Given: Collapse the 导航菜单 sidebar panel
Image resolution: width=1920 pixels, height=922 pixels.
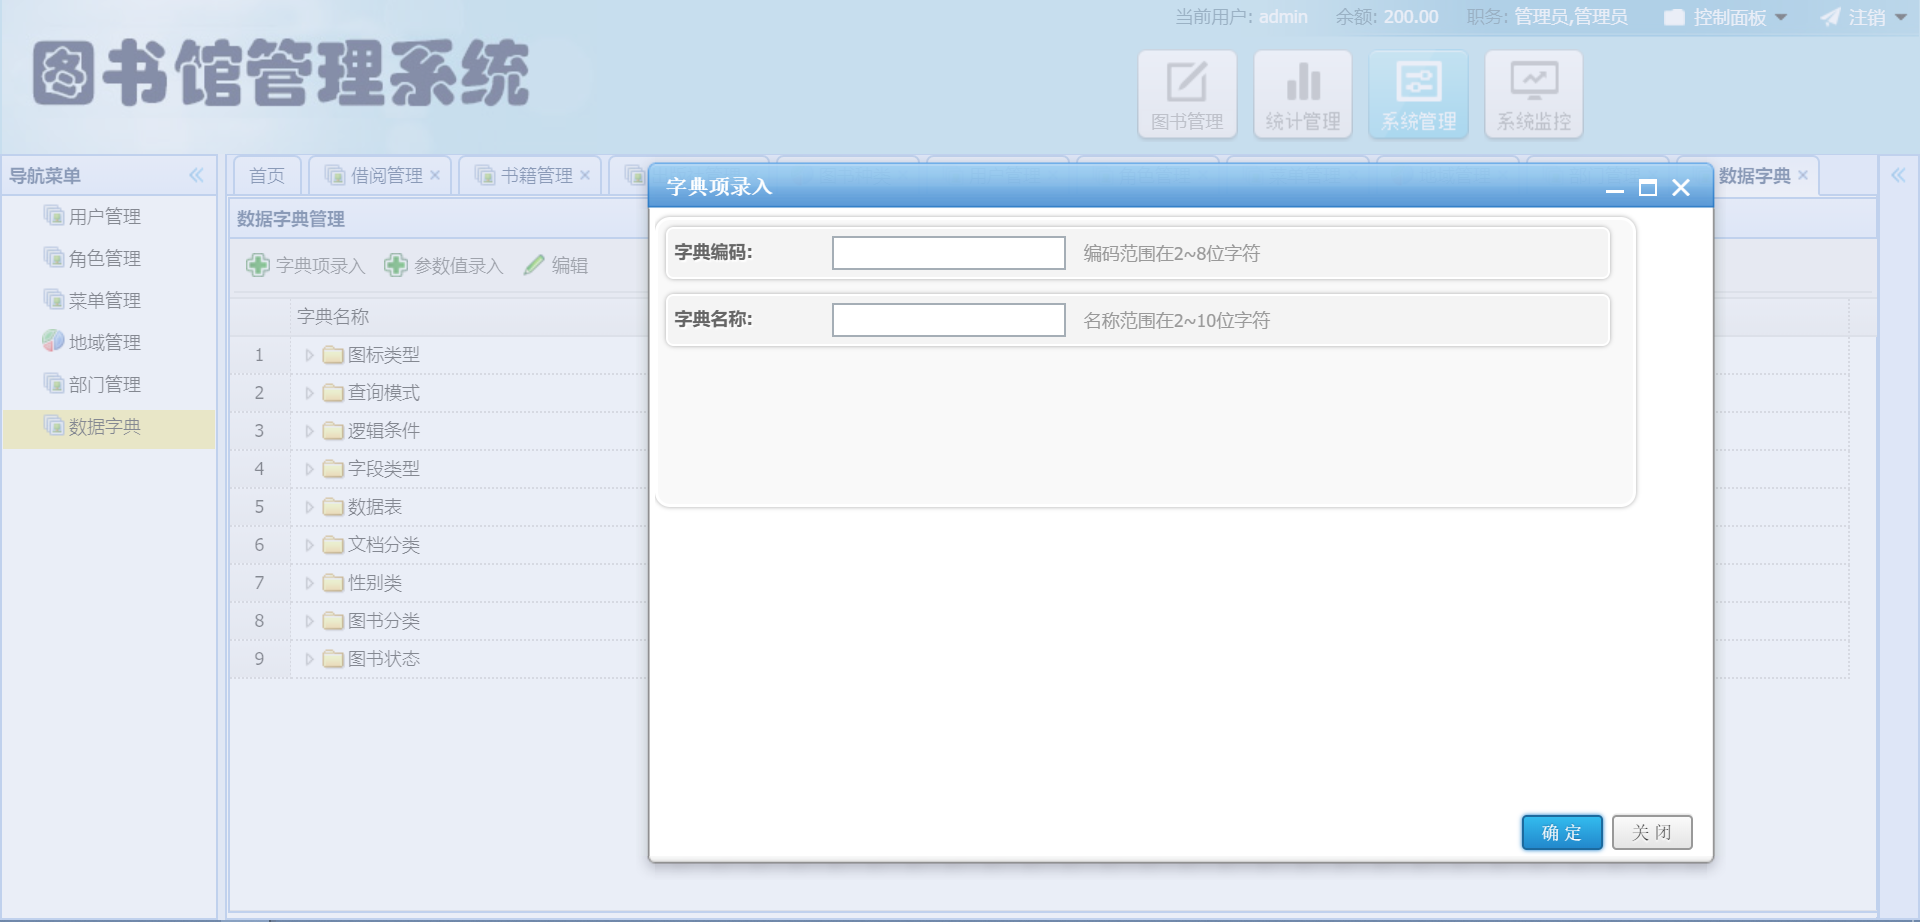Looking at the screenshot, I should pyautogui.click(x=196, y=175).
